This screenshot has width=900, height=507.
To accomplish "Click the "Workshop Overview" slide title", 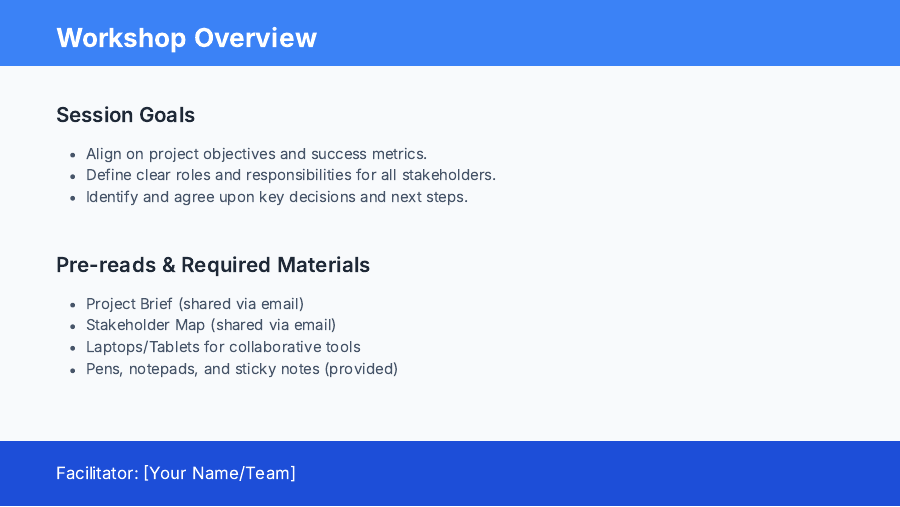I will coord(186,38).
